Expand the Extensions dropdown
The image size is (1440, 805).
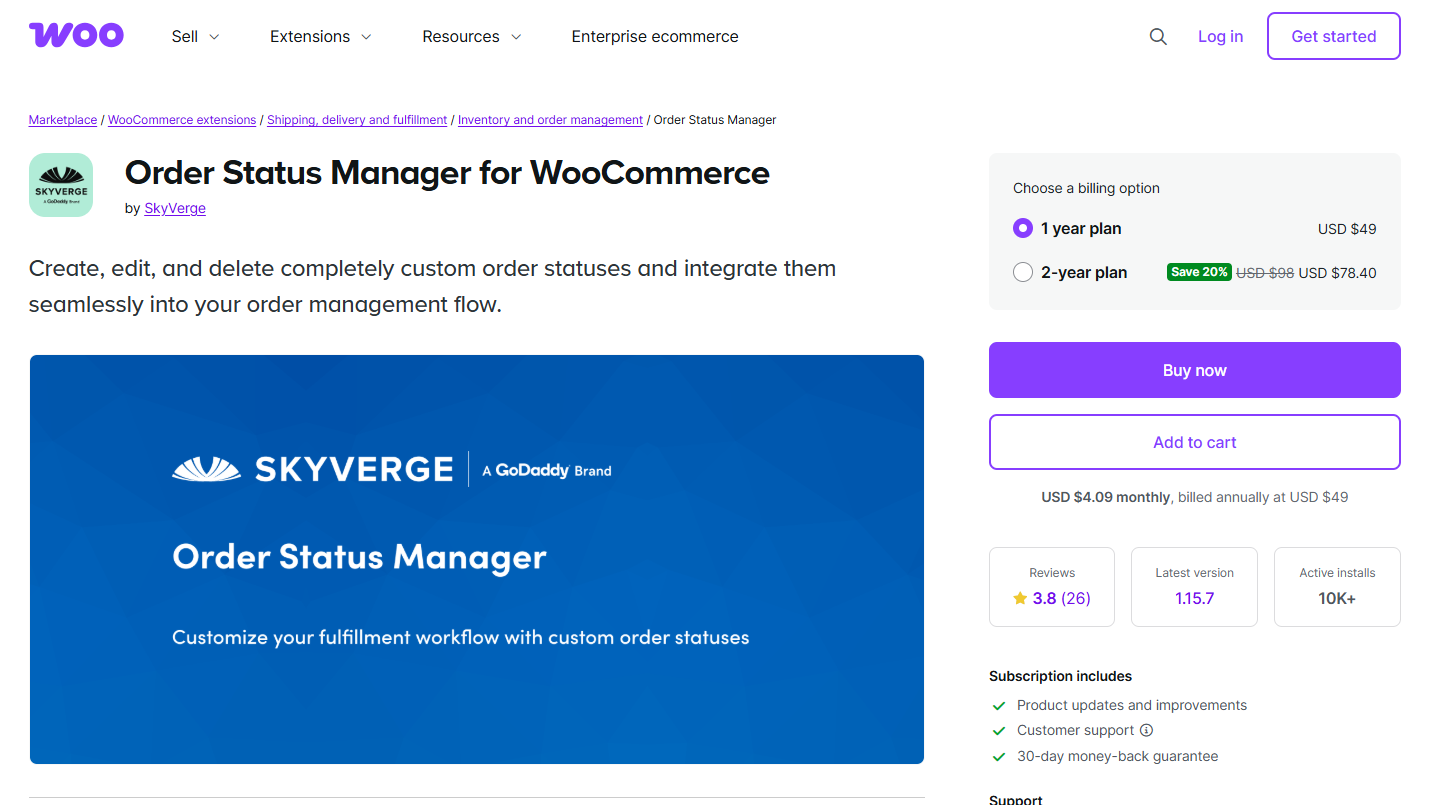tap(320, 36)
